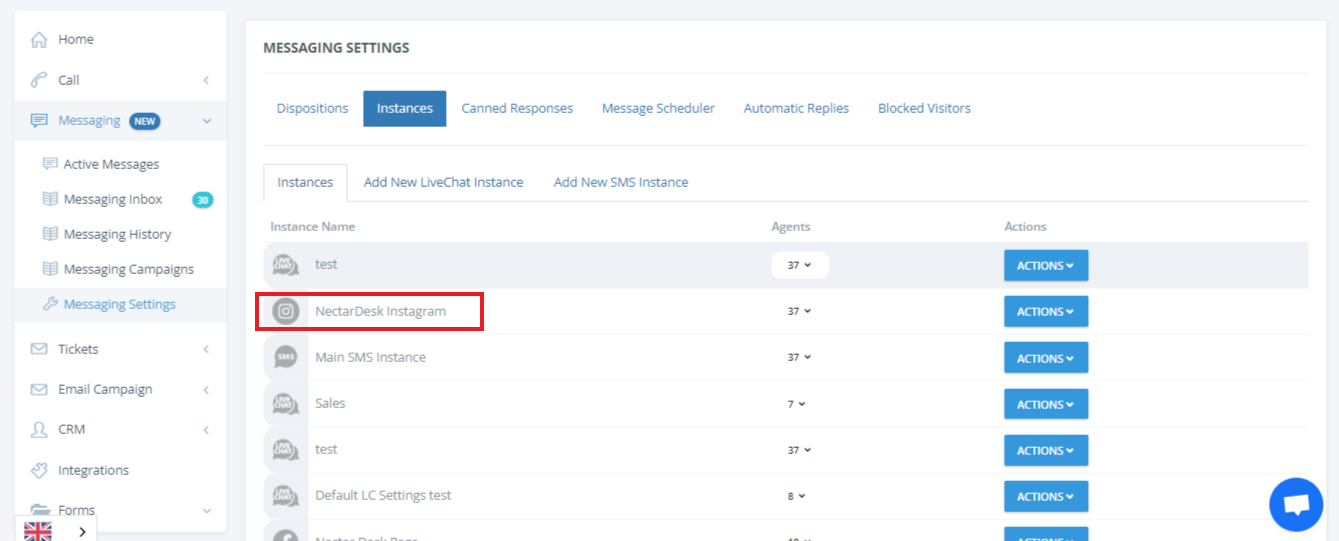The image size is (1339, 541).
Task: Open agents dropdown for NectarDesk Instagram
Action: [799, 311]
